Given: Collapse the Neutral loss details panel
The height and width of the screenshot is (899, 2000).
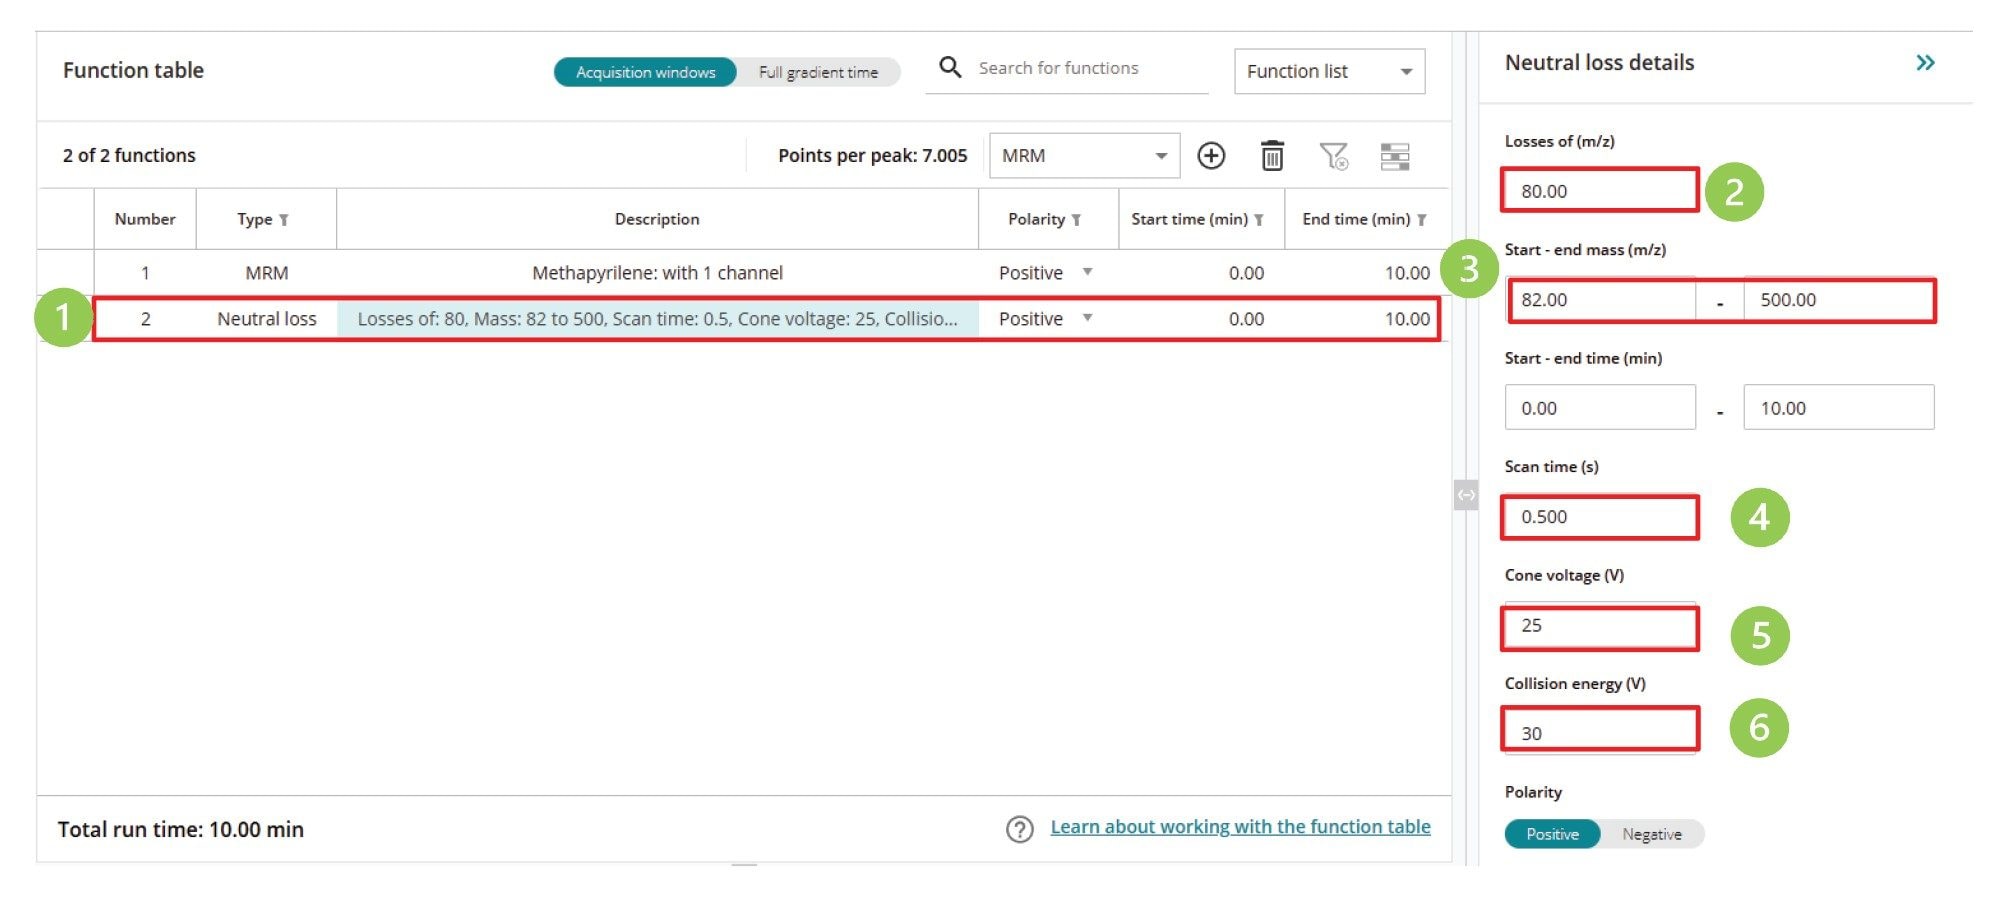Looking at the screenshot, I should click(1925, 63).
